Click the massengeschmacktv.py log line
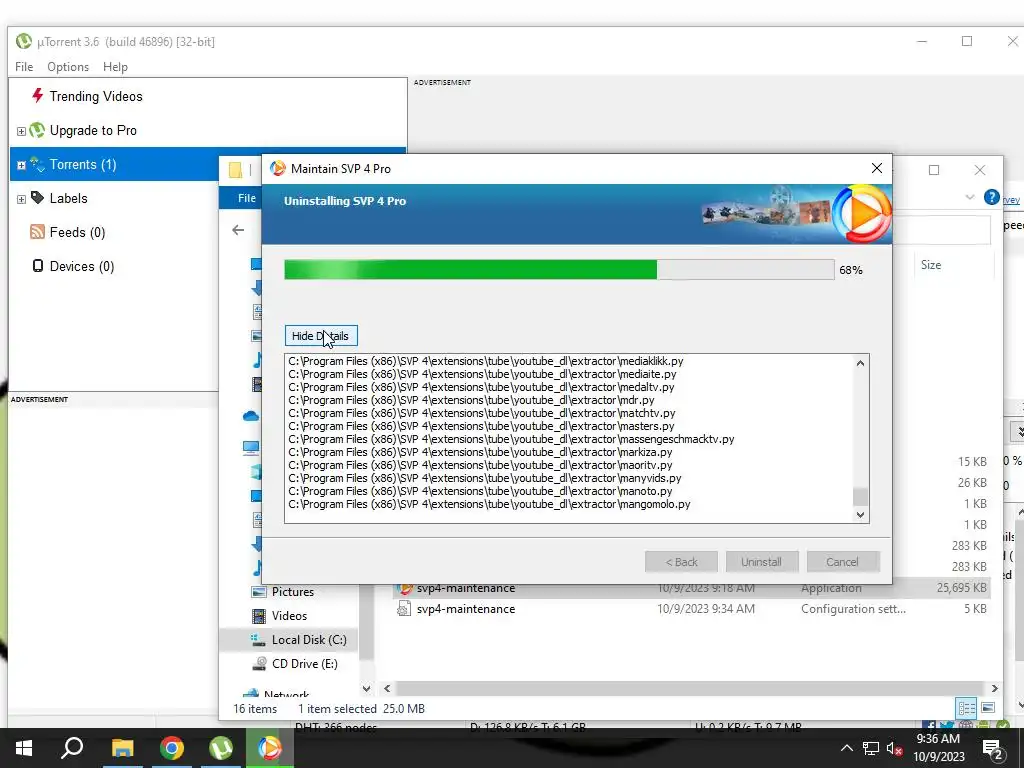Image resolution: width=1024 pixels, height=768 pixels. 511,439
